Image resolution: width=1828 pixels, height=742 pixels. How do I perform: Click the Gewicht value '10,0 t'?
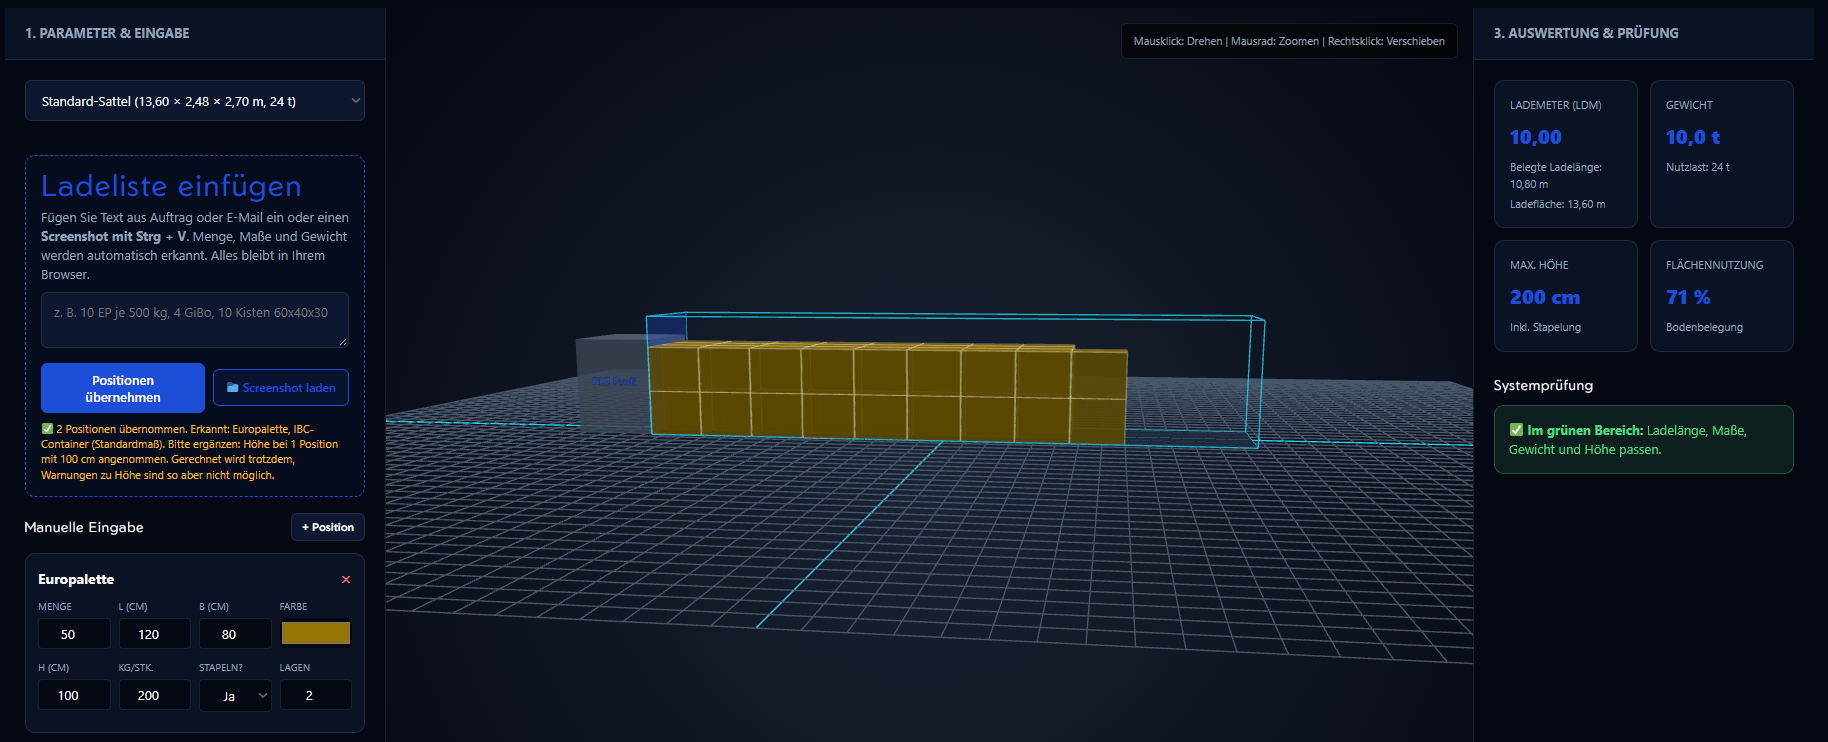pyautogui.click(x=1693, y=137)
